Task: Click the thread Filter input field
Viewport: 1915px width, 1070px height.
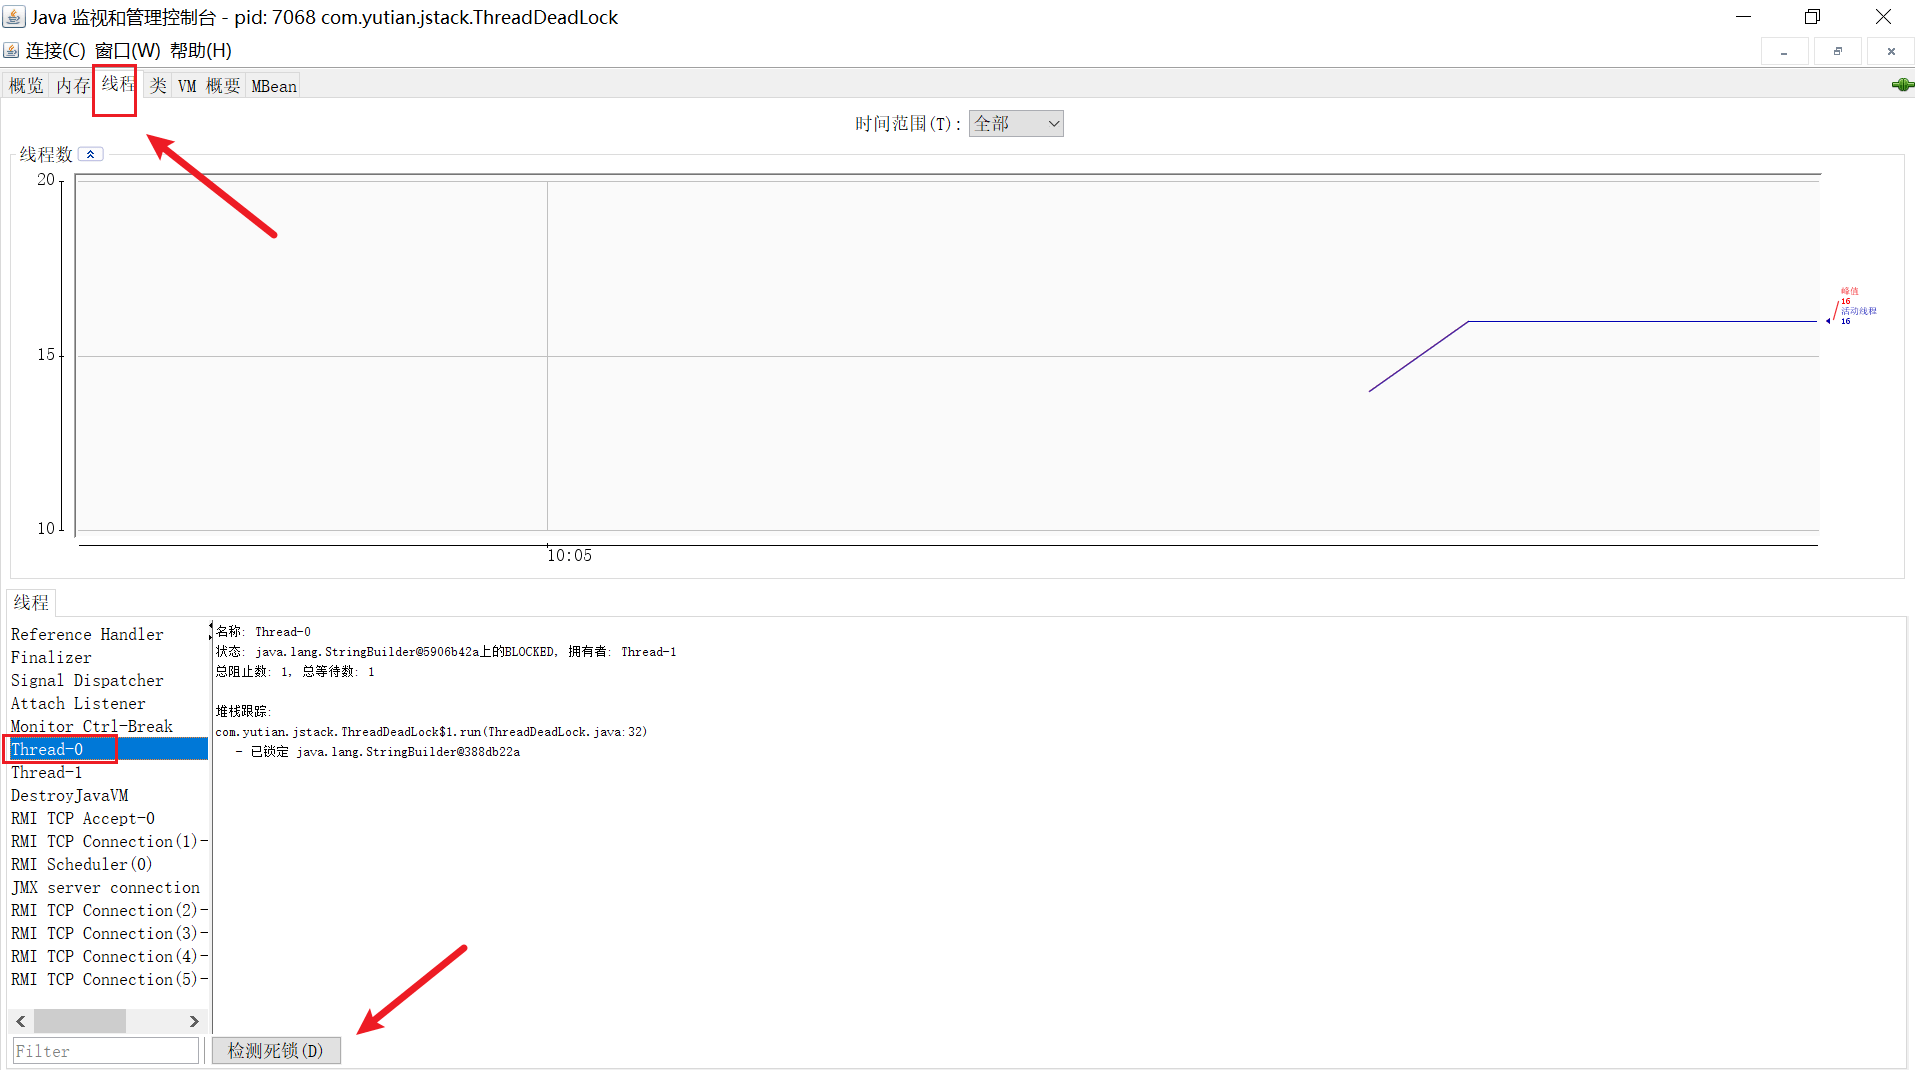Action: coord(105,1051)
